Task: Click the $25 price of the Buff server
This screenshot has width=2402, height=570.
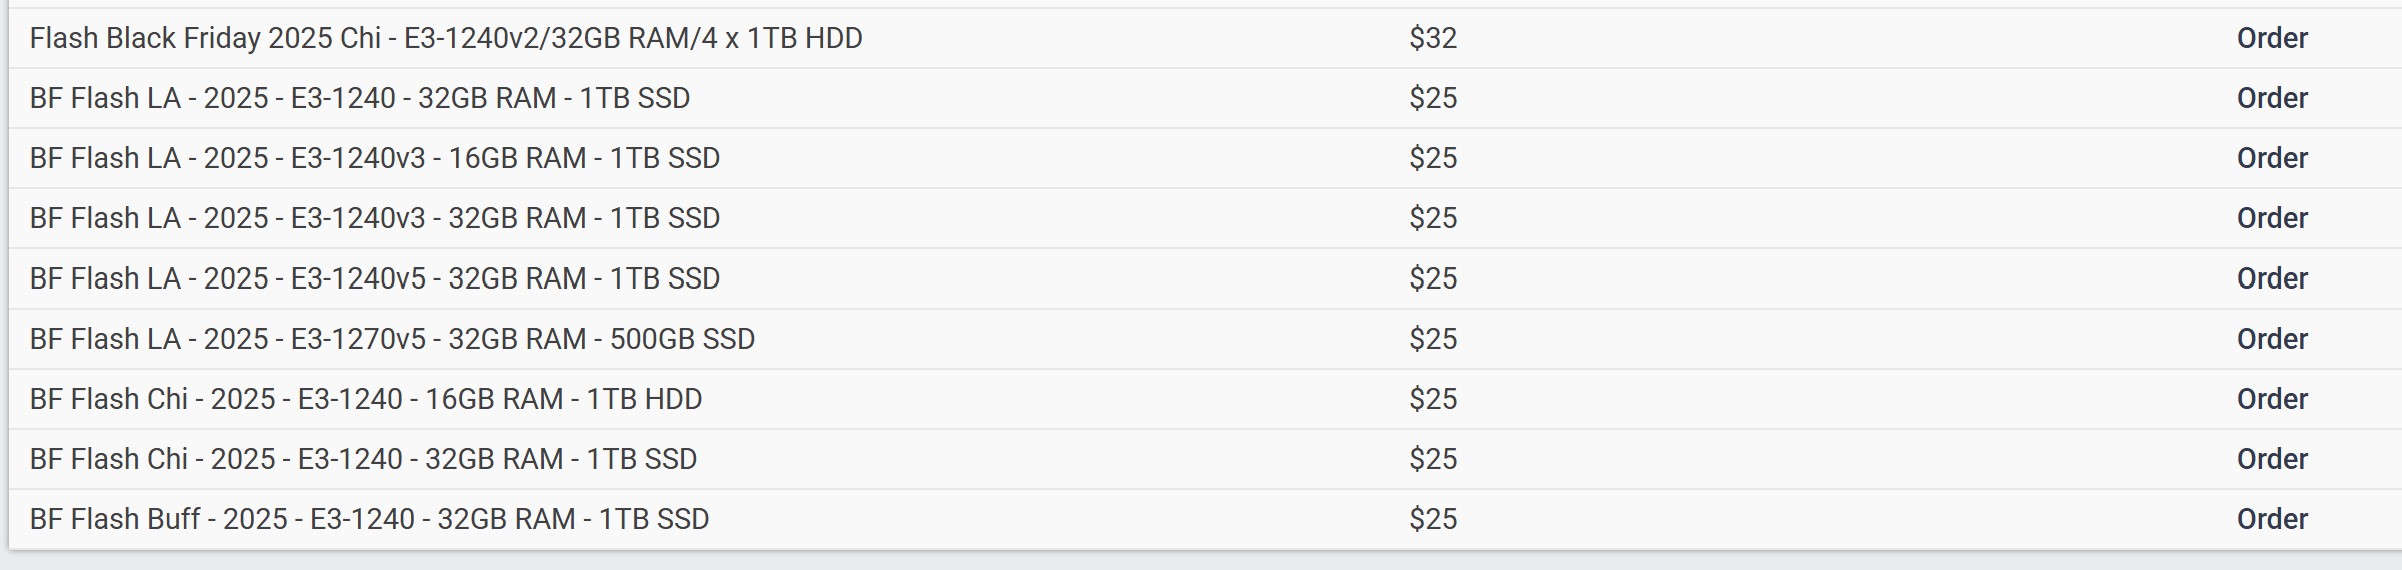Action: [x=1433, y=519]
